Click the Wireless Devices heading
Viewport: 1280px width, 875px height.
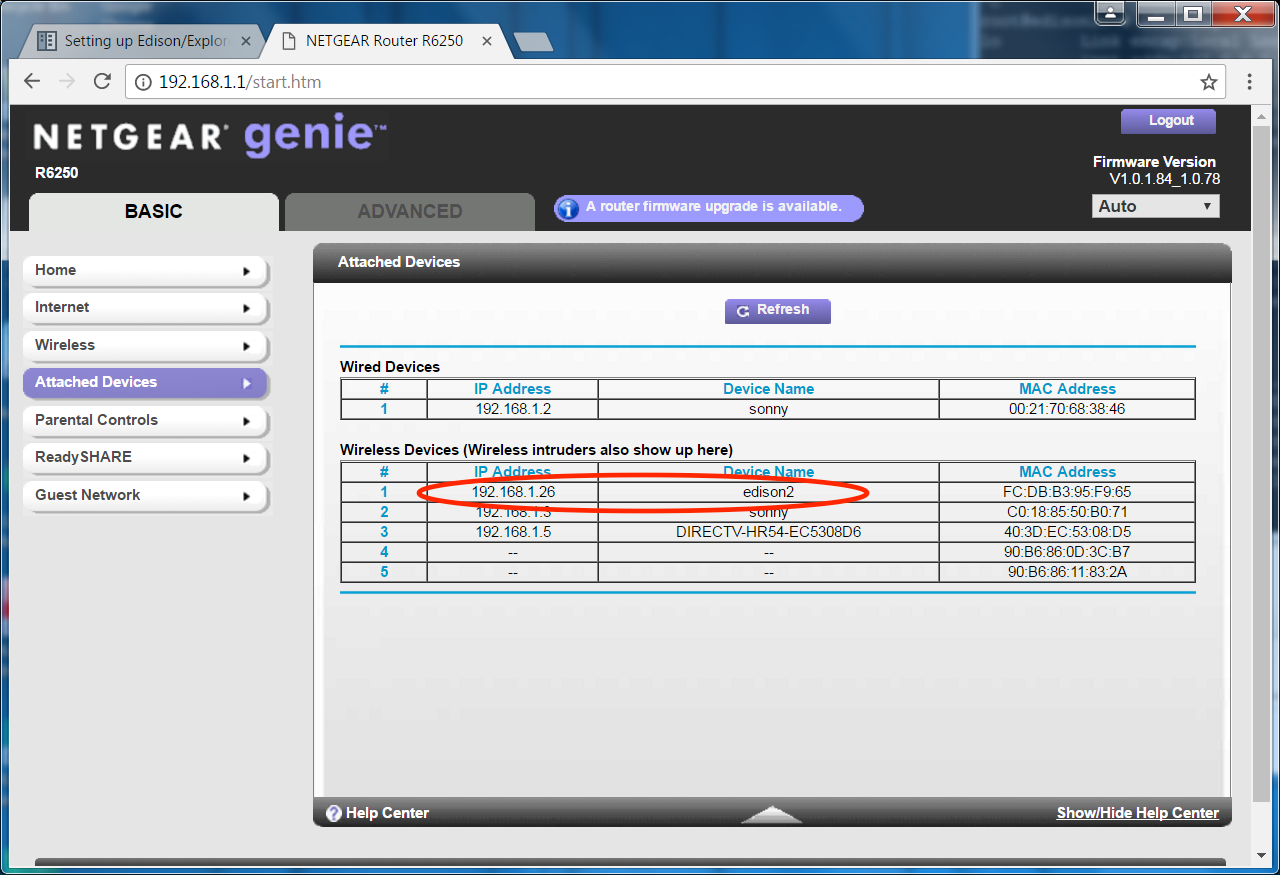click(536, 450)
